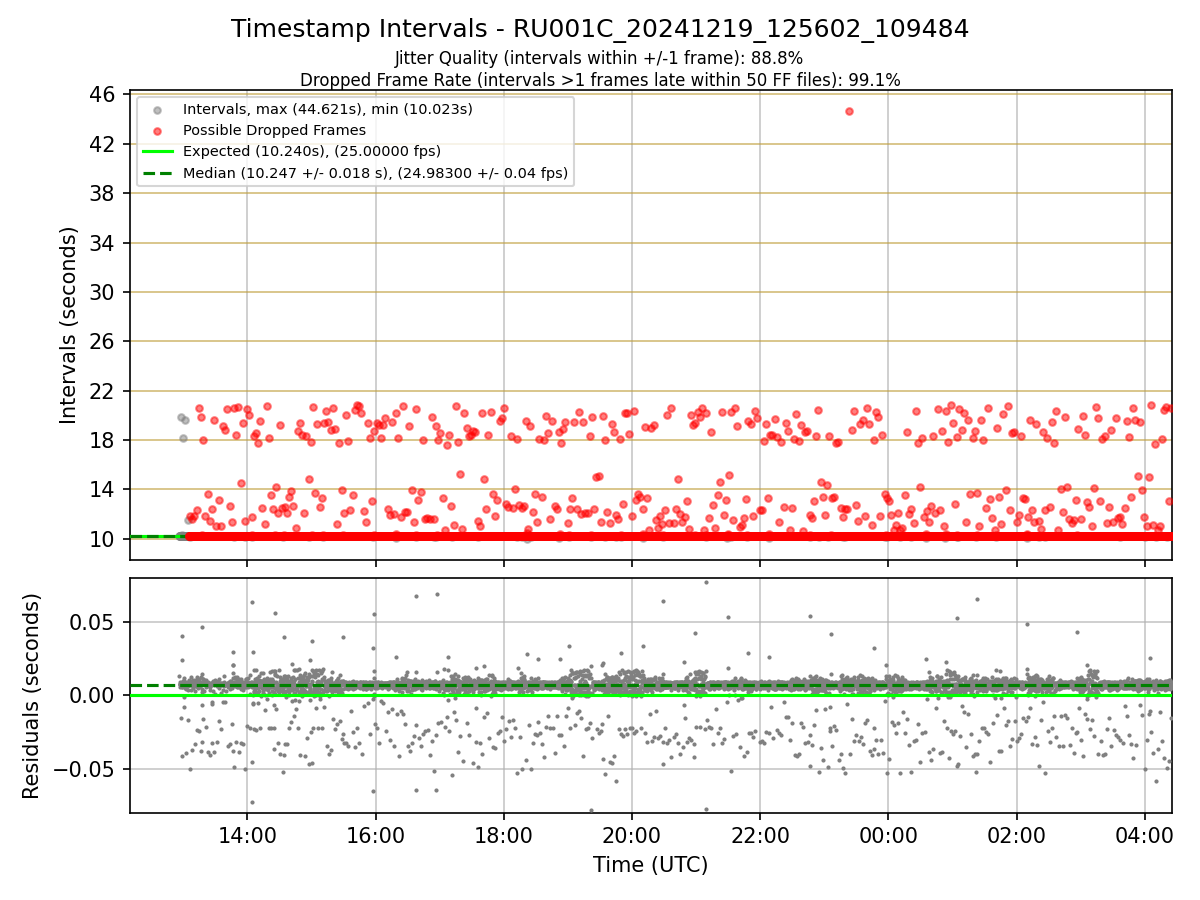1200x900 pixels.
Task: Click the x-axis tick label "18:00"
Action: click(x=504, y=835)
